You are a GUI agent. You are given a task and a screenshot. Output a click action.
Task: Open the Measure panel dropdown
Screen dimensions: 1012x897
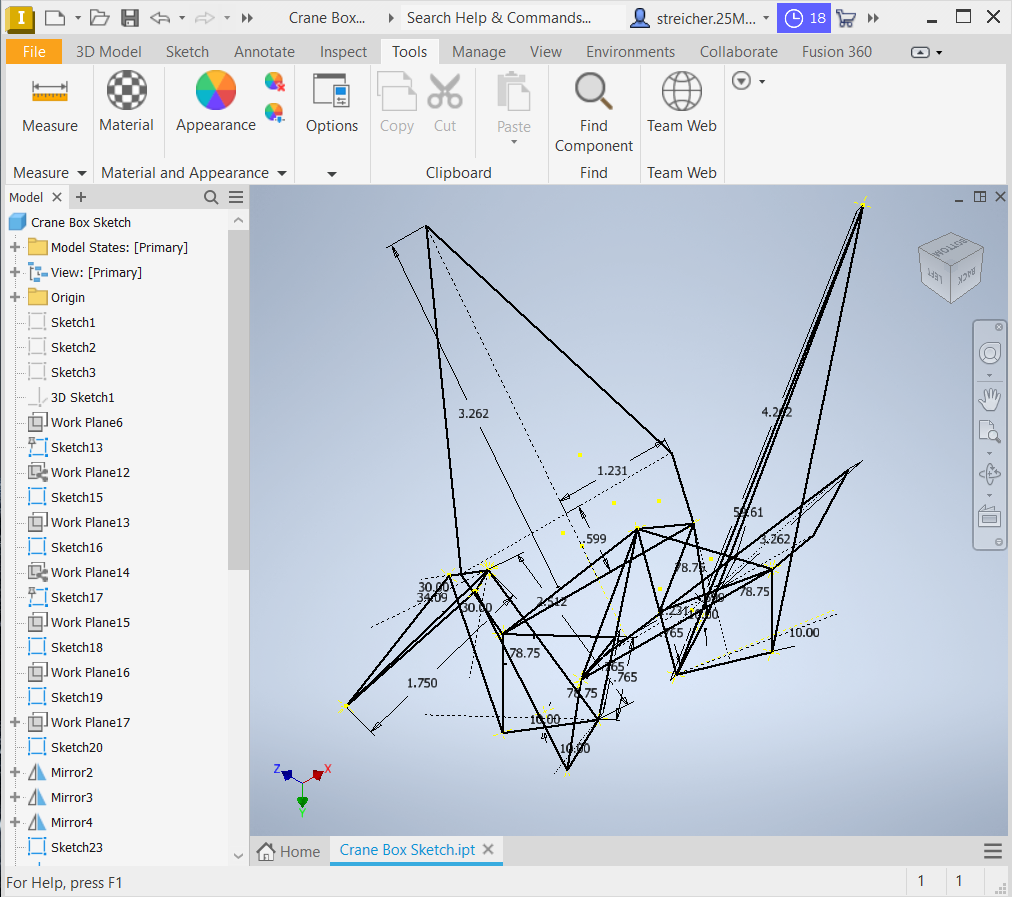pyautogui.click(x=82, y=173)
